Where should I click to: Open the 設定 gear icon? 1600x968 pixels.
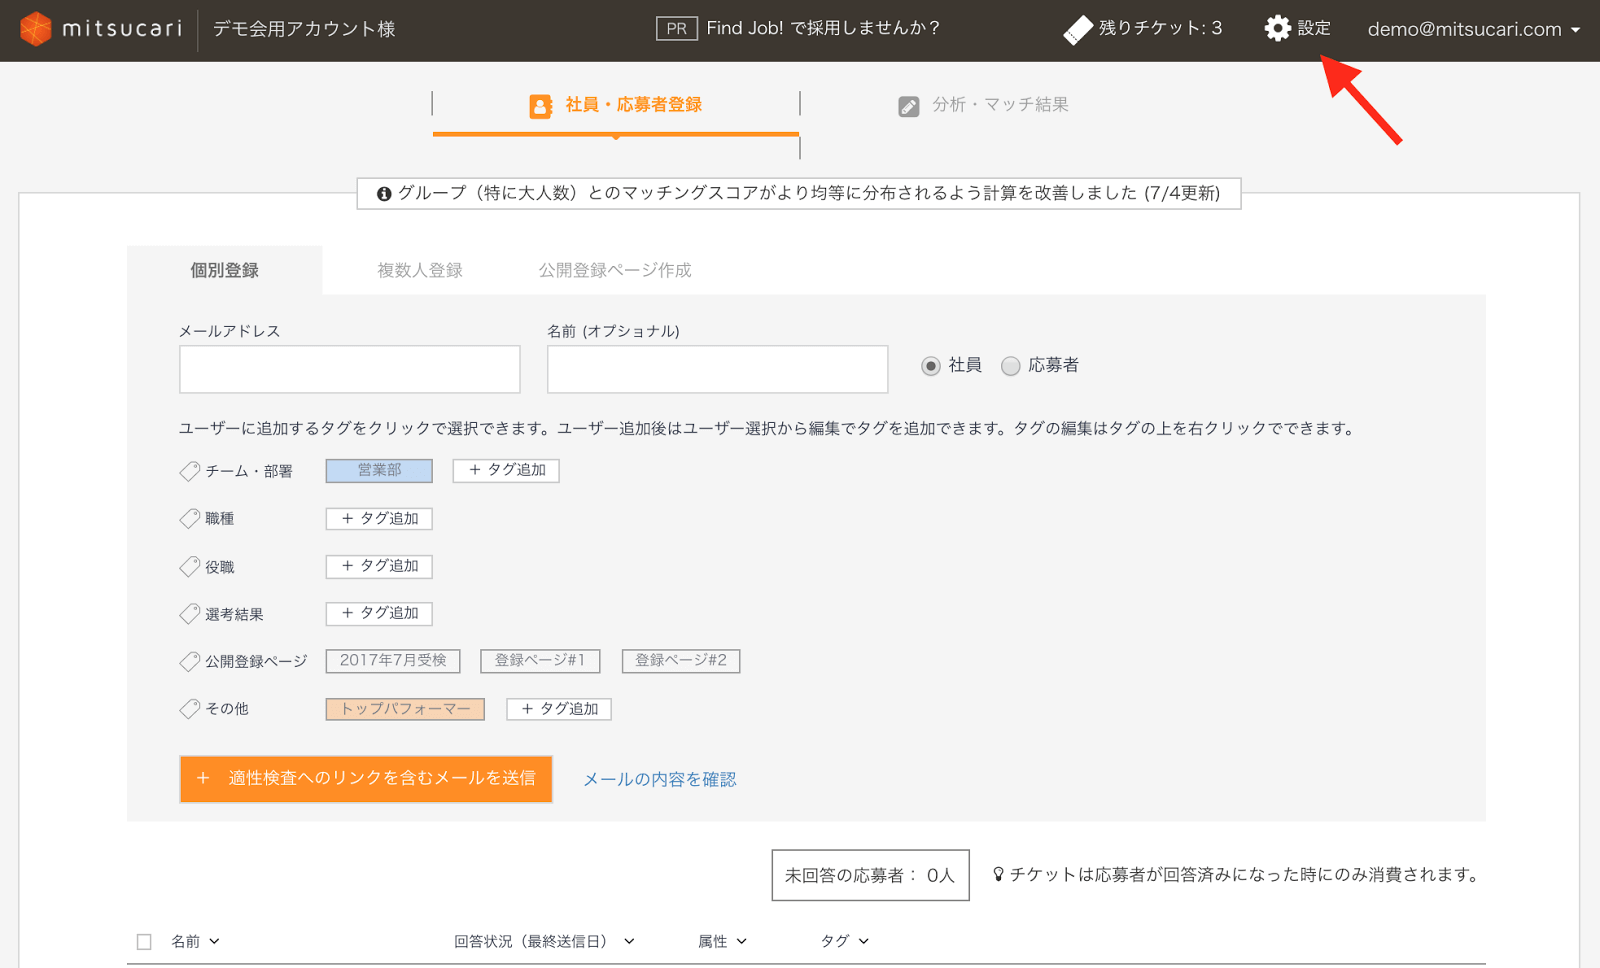click(x=1275, y=28)
